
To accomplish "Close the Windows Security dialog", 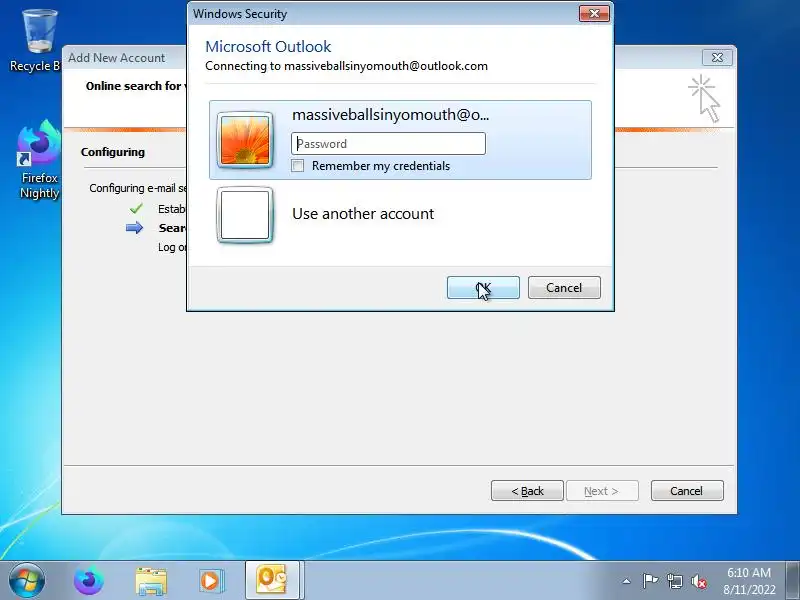I will [x=594, y=14].
